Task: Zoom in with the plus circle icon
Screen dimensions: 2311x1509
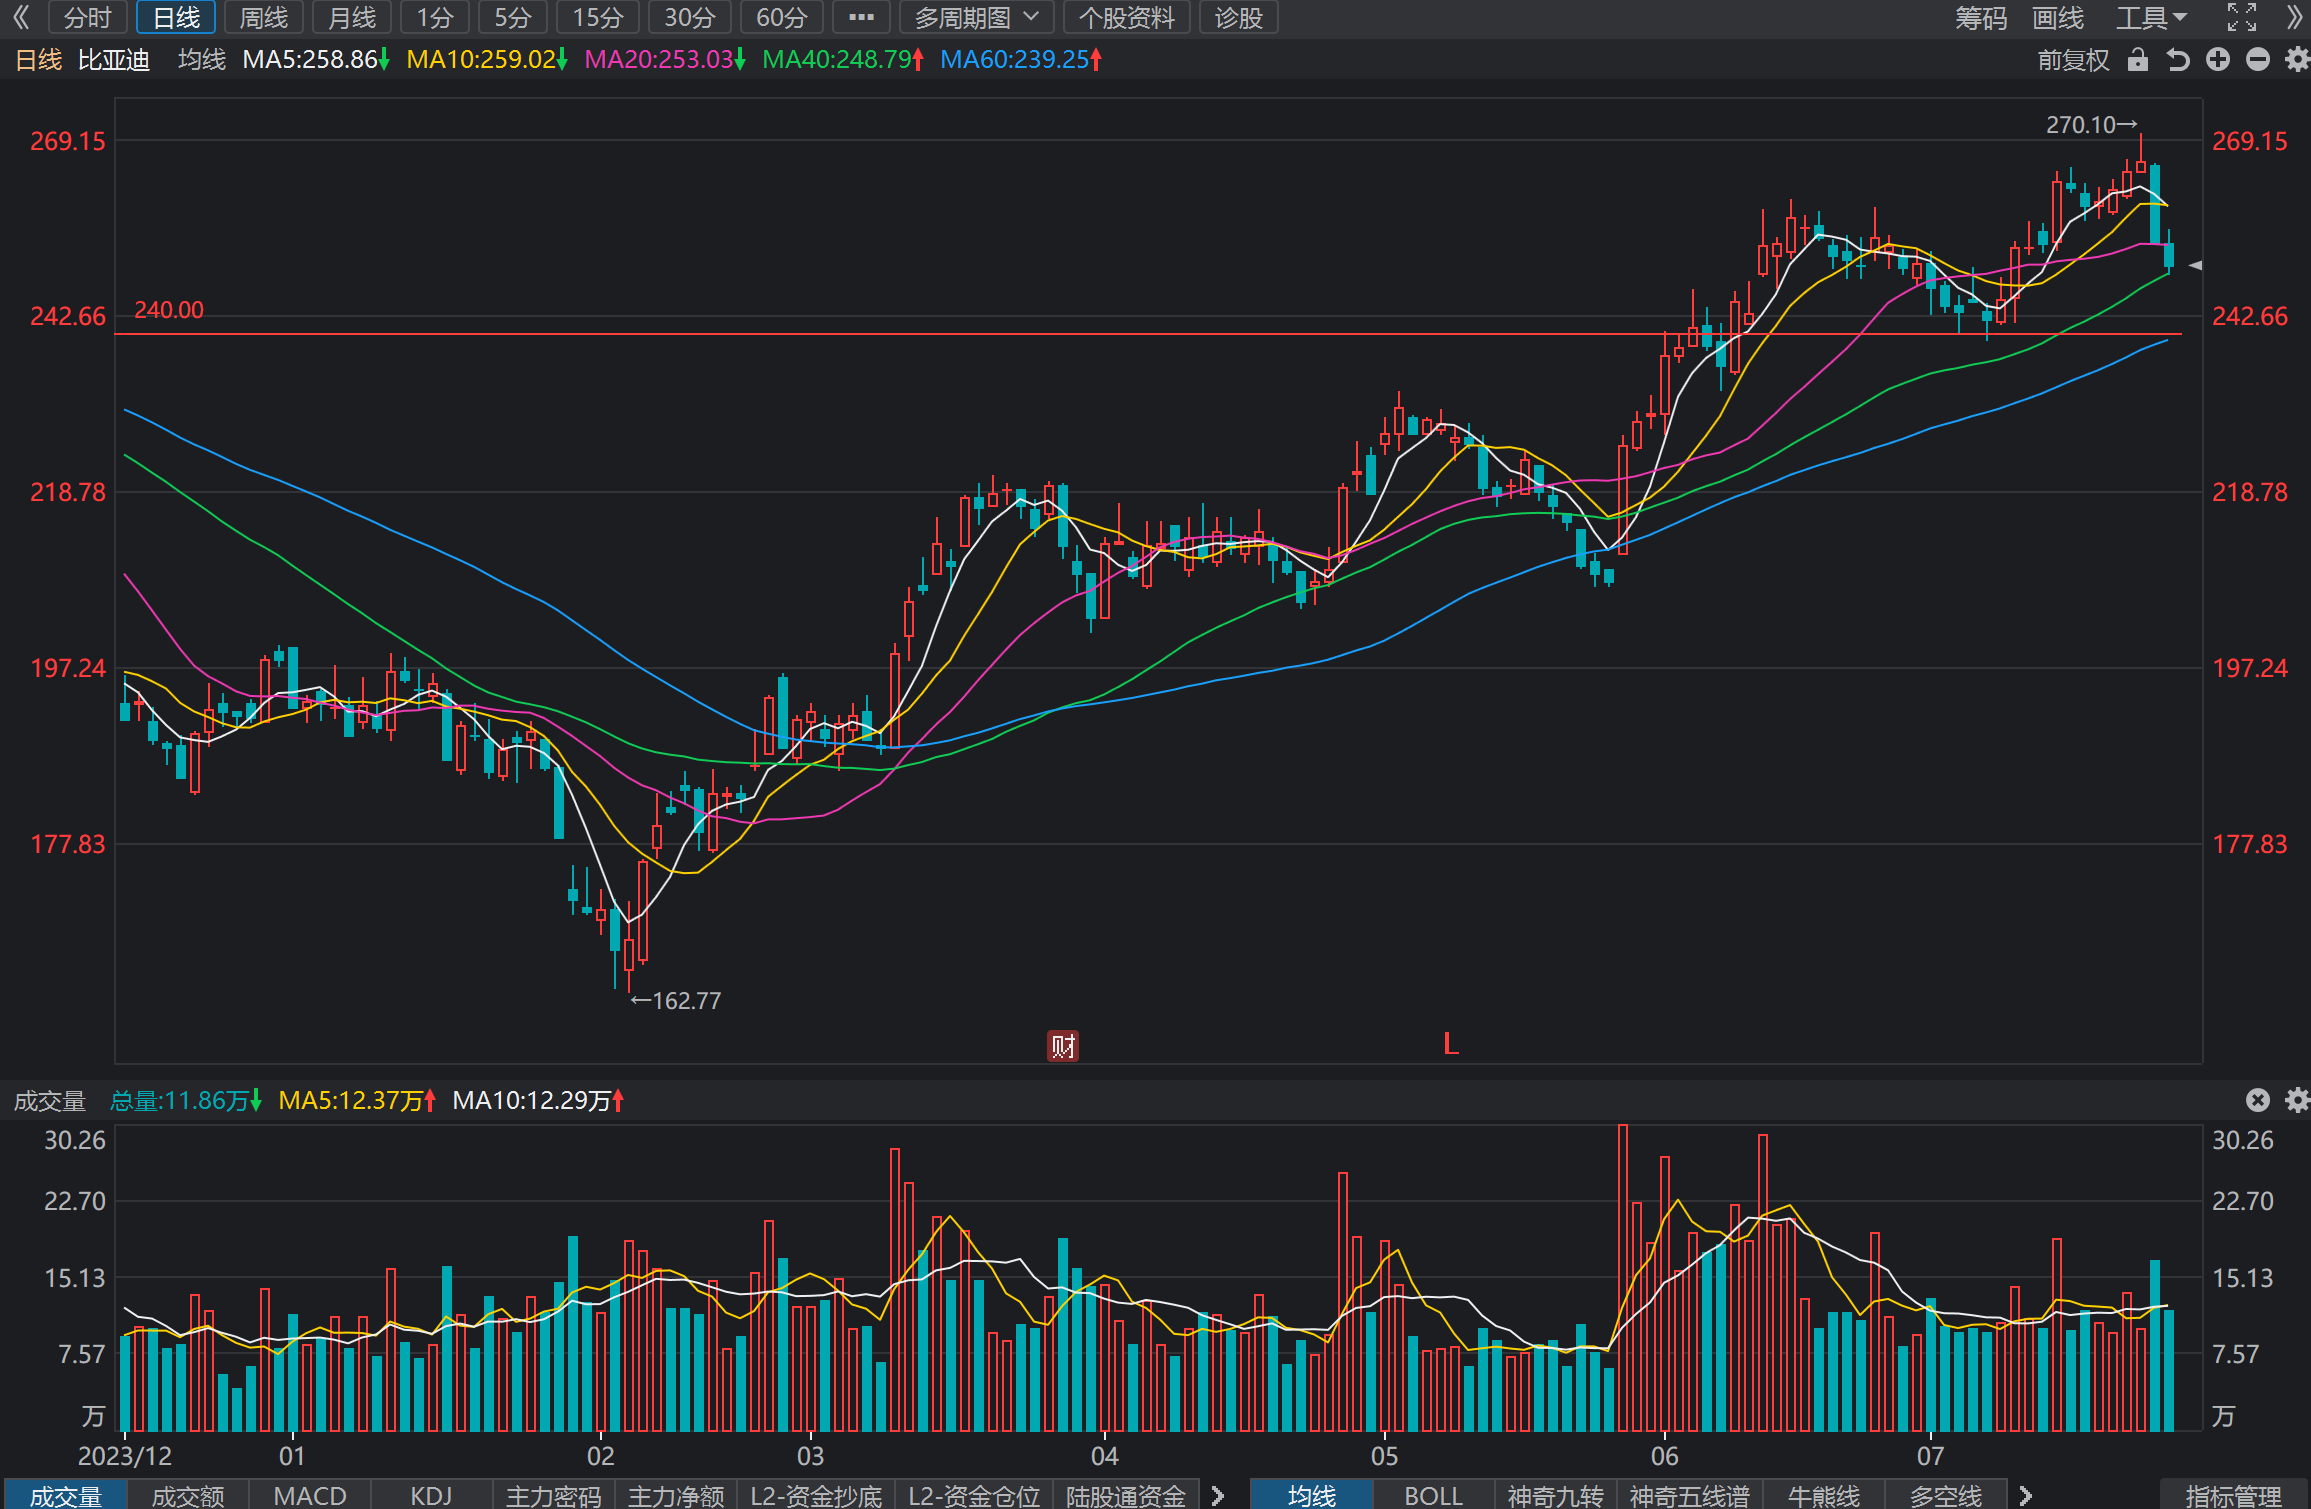Action: coord(2218,60)
